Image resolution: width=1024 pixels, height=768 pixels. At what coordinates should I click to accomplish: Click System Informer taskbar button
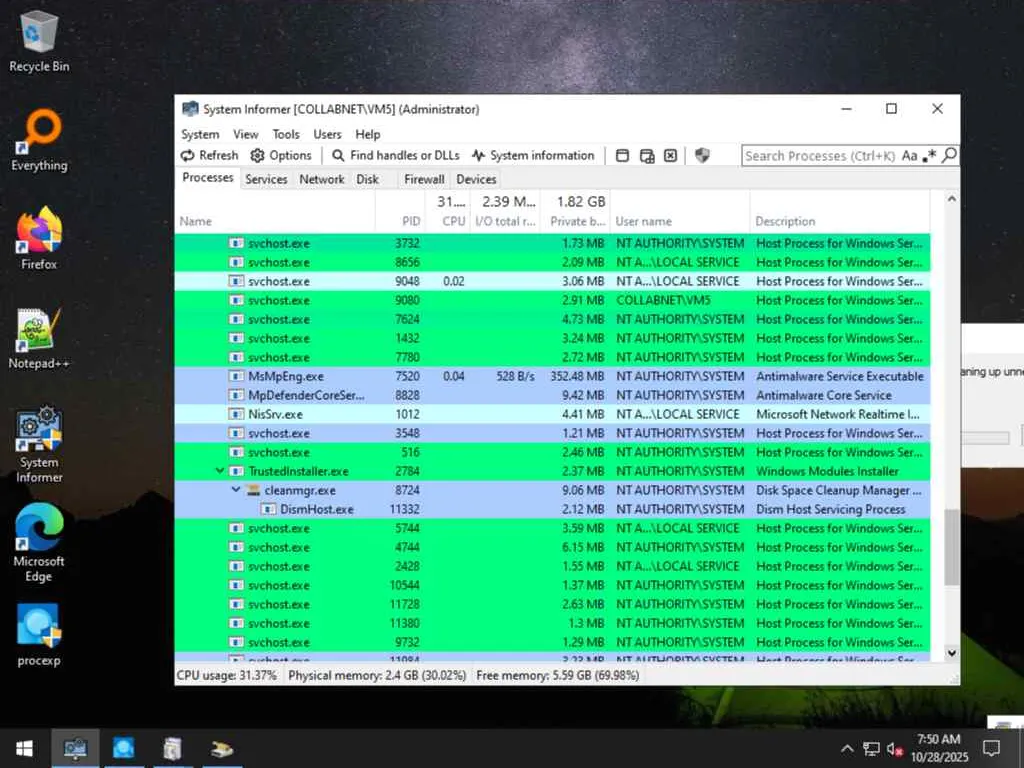75,748
